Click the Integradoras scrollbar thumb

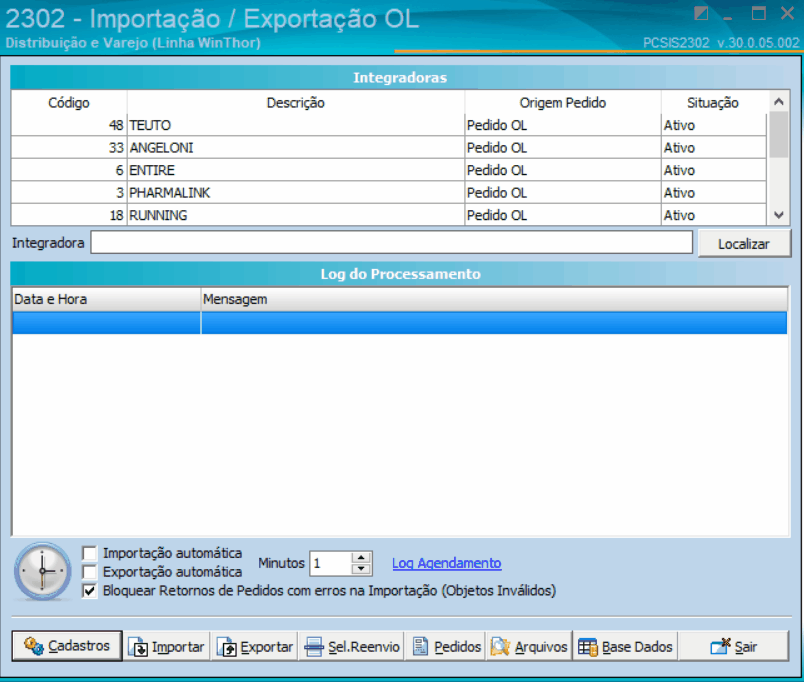(x=778, y=135)
